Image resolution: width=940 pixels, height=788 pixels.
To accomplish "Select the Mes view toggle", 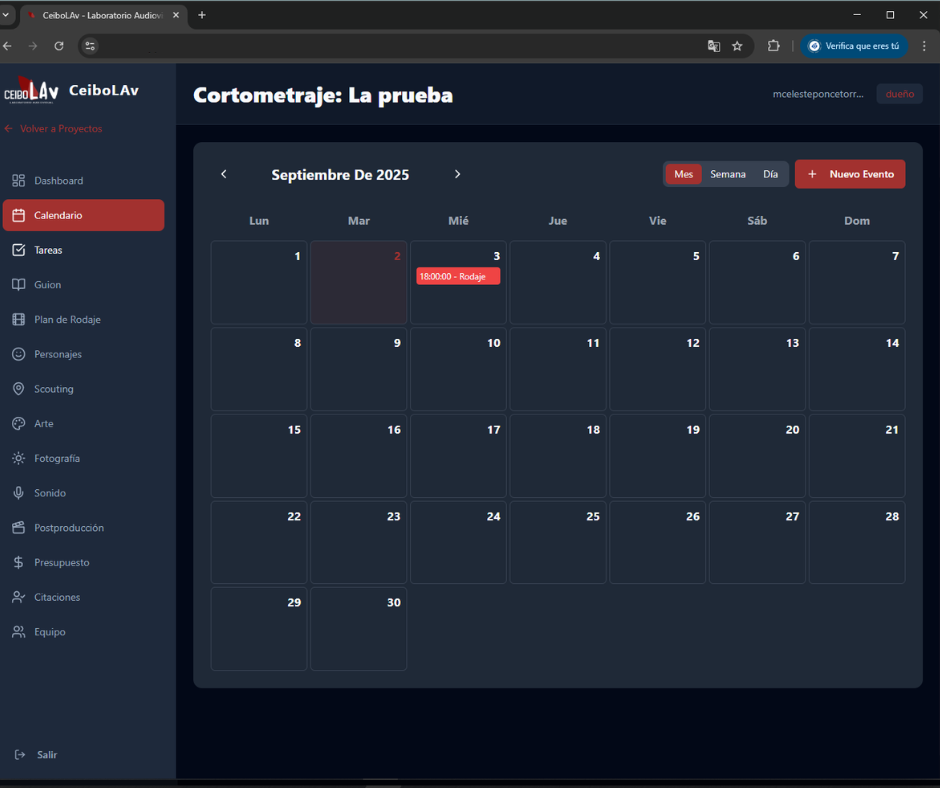I will coord(683,174).
